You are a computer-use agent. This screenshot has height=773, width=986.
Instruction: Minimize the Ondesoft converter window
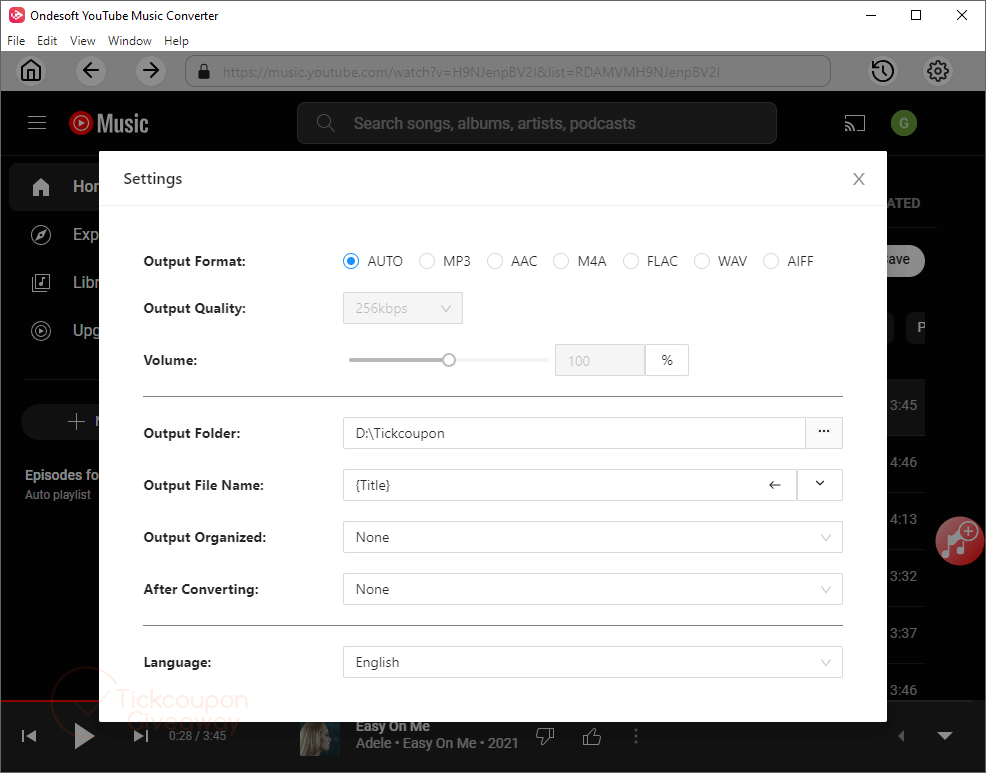(871, 15)
